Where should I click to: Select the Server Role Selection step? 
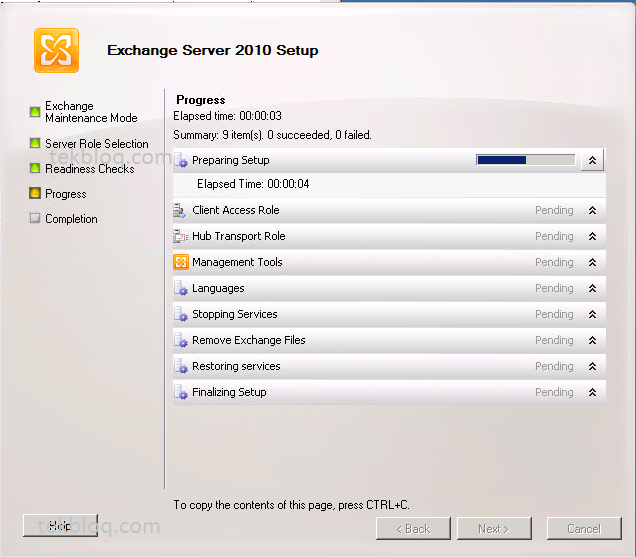coord(97,144)
